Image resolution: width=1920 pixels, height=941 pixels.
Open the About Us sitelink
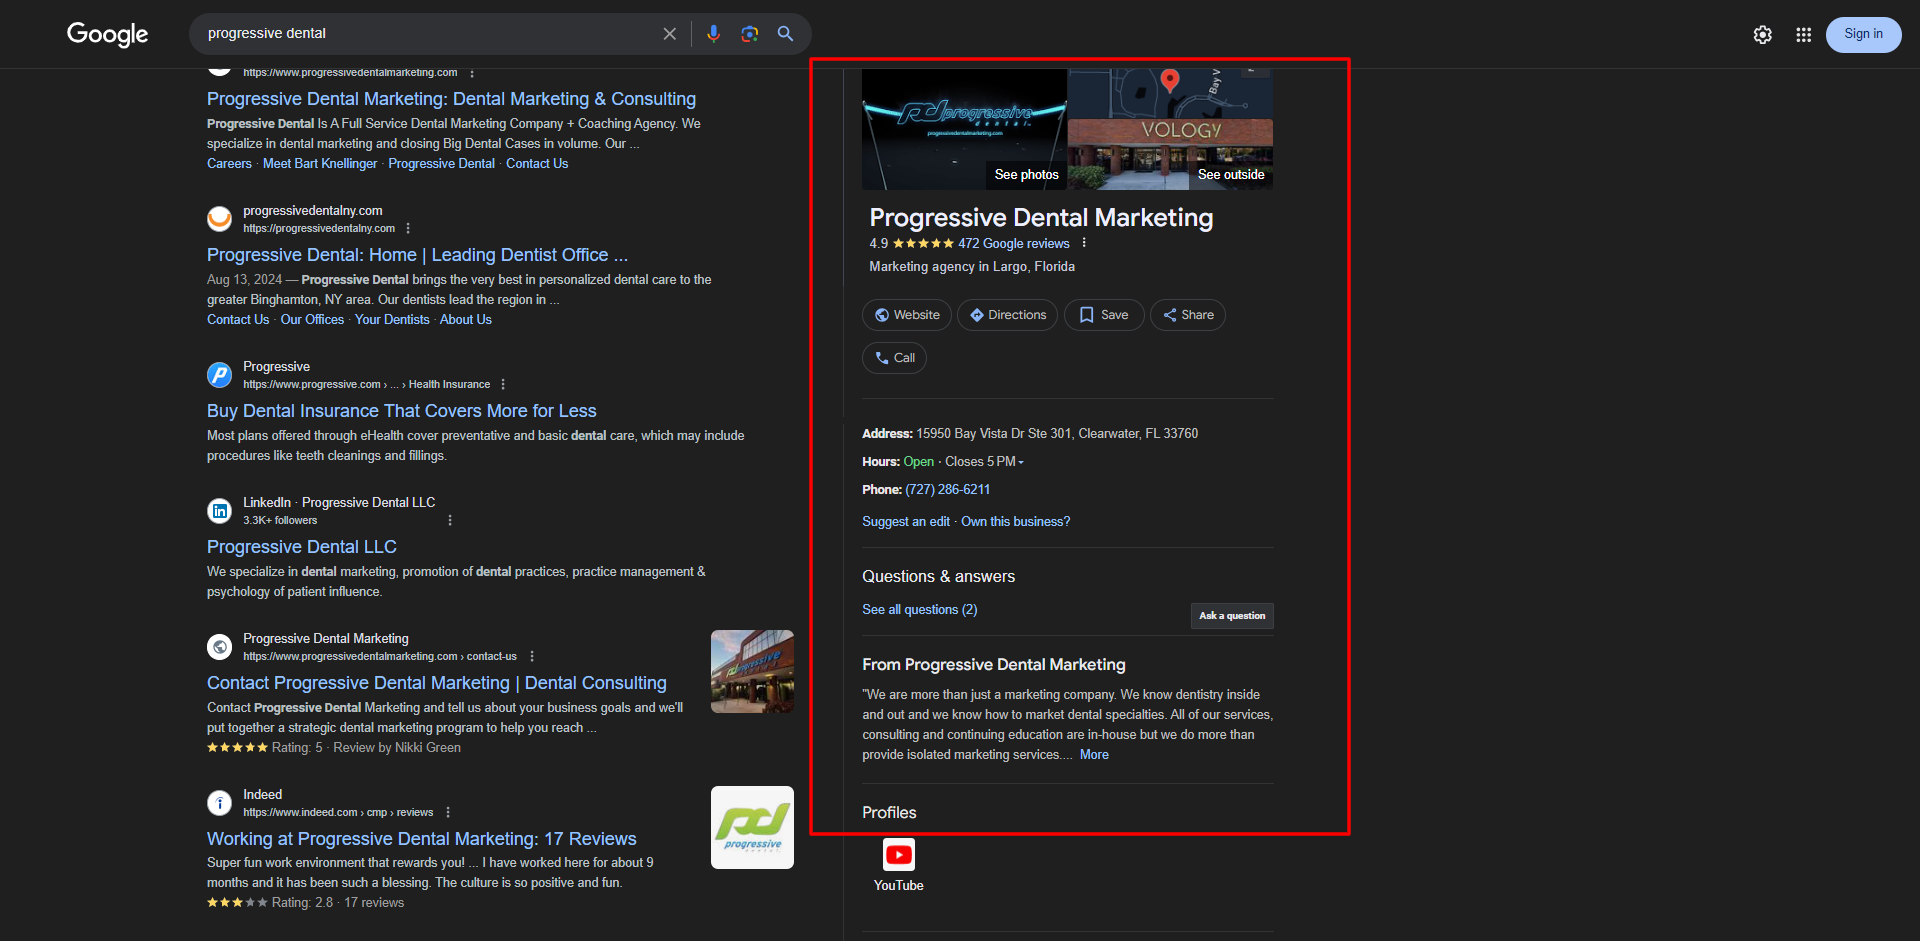(x=466, y=320)
